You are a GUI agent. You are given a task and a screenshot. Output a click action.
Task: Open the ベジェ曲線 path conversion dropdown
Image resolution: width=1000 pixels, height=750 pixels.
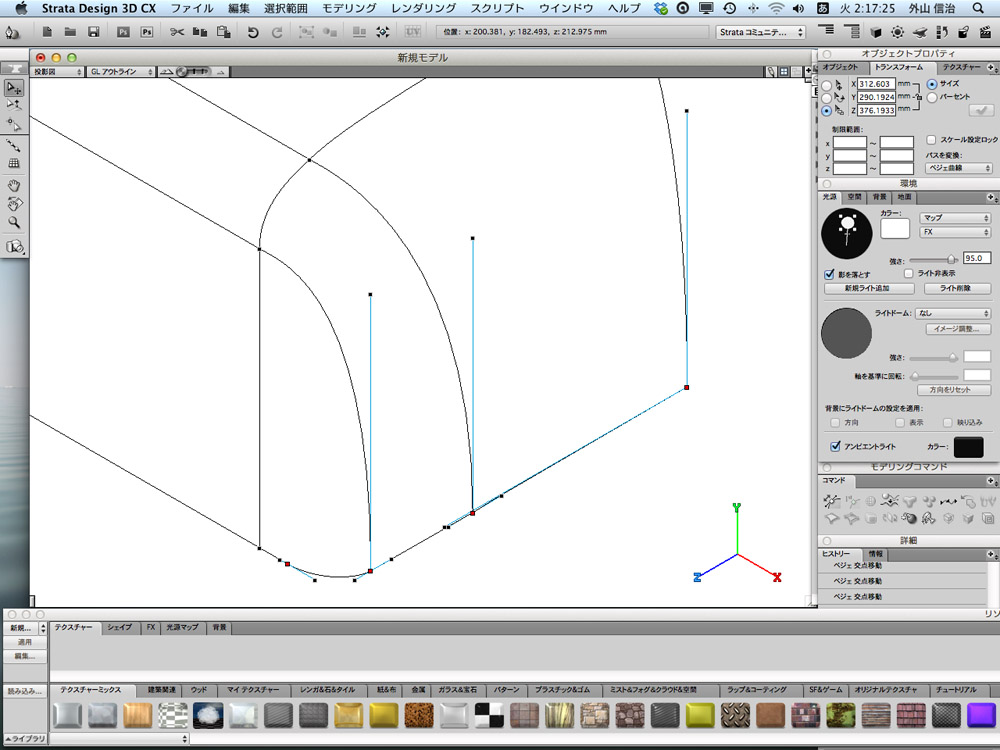[959, 168]
